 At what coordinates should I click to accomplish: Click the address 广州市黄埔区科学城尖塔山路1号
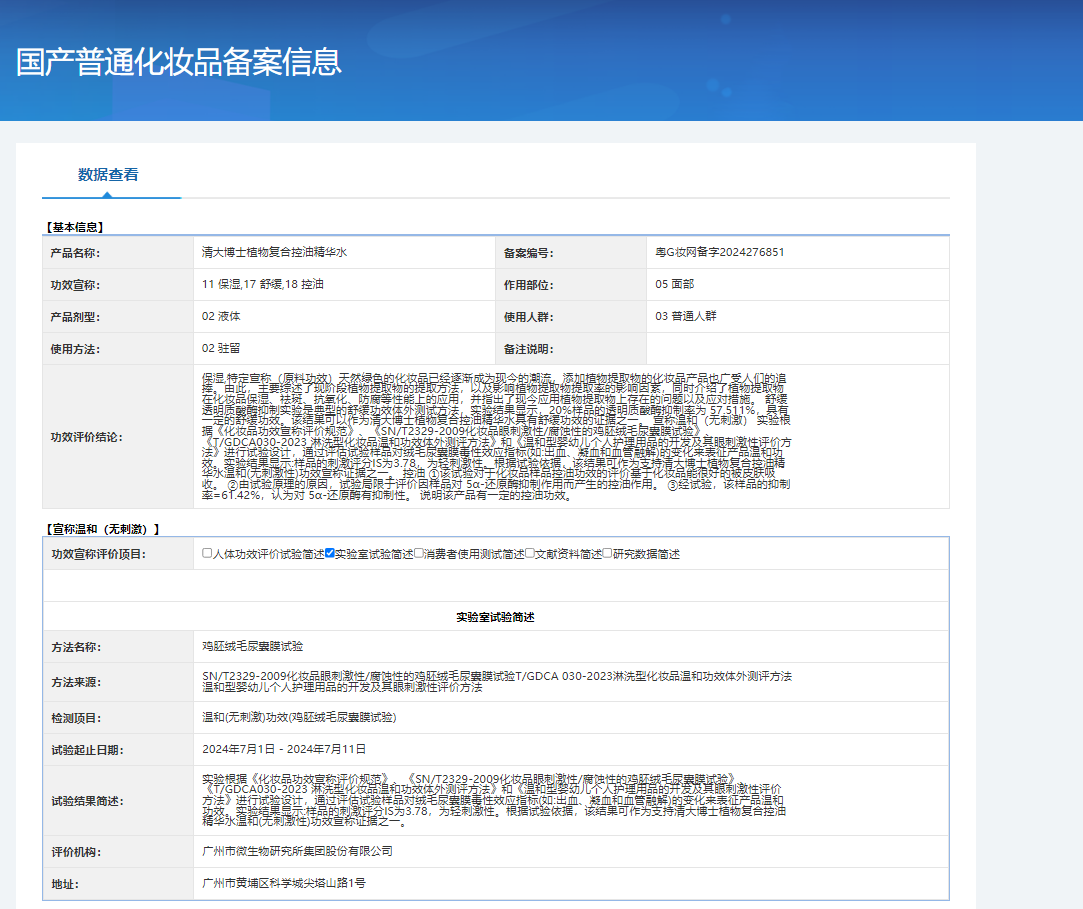tap(284, 883)
